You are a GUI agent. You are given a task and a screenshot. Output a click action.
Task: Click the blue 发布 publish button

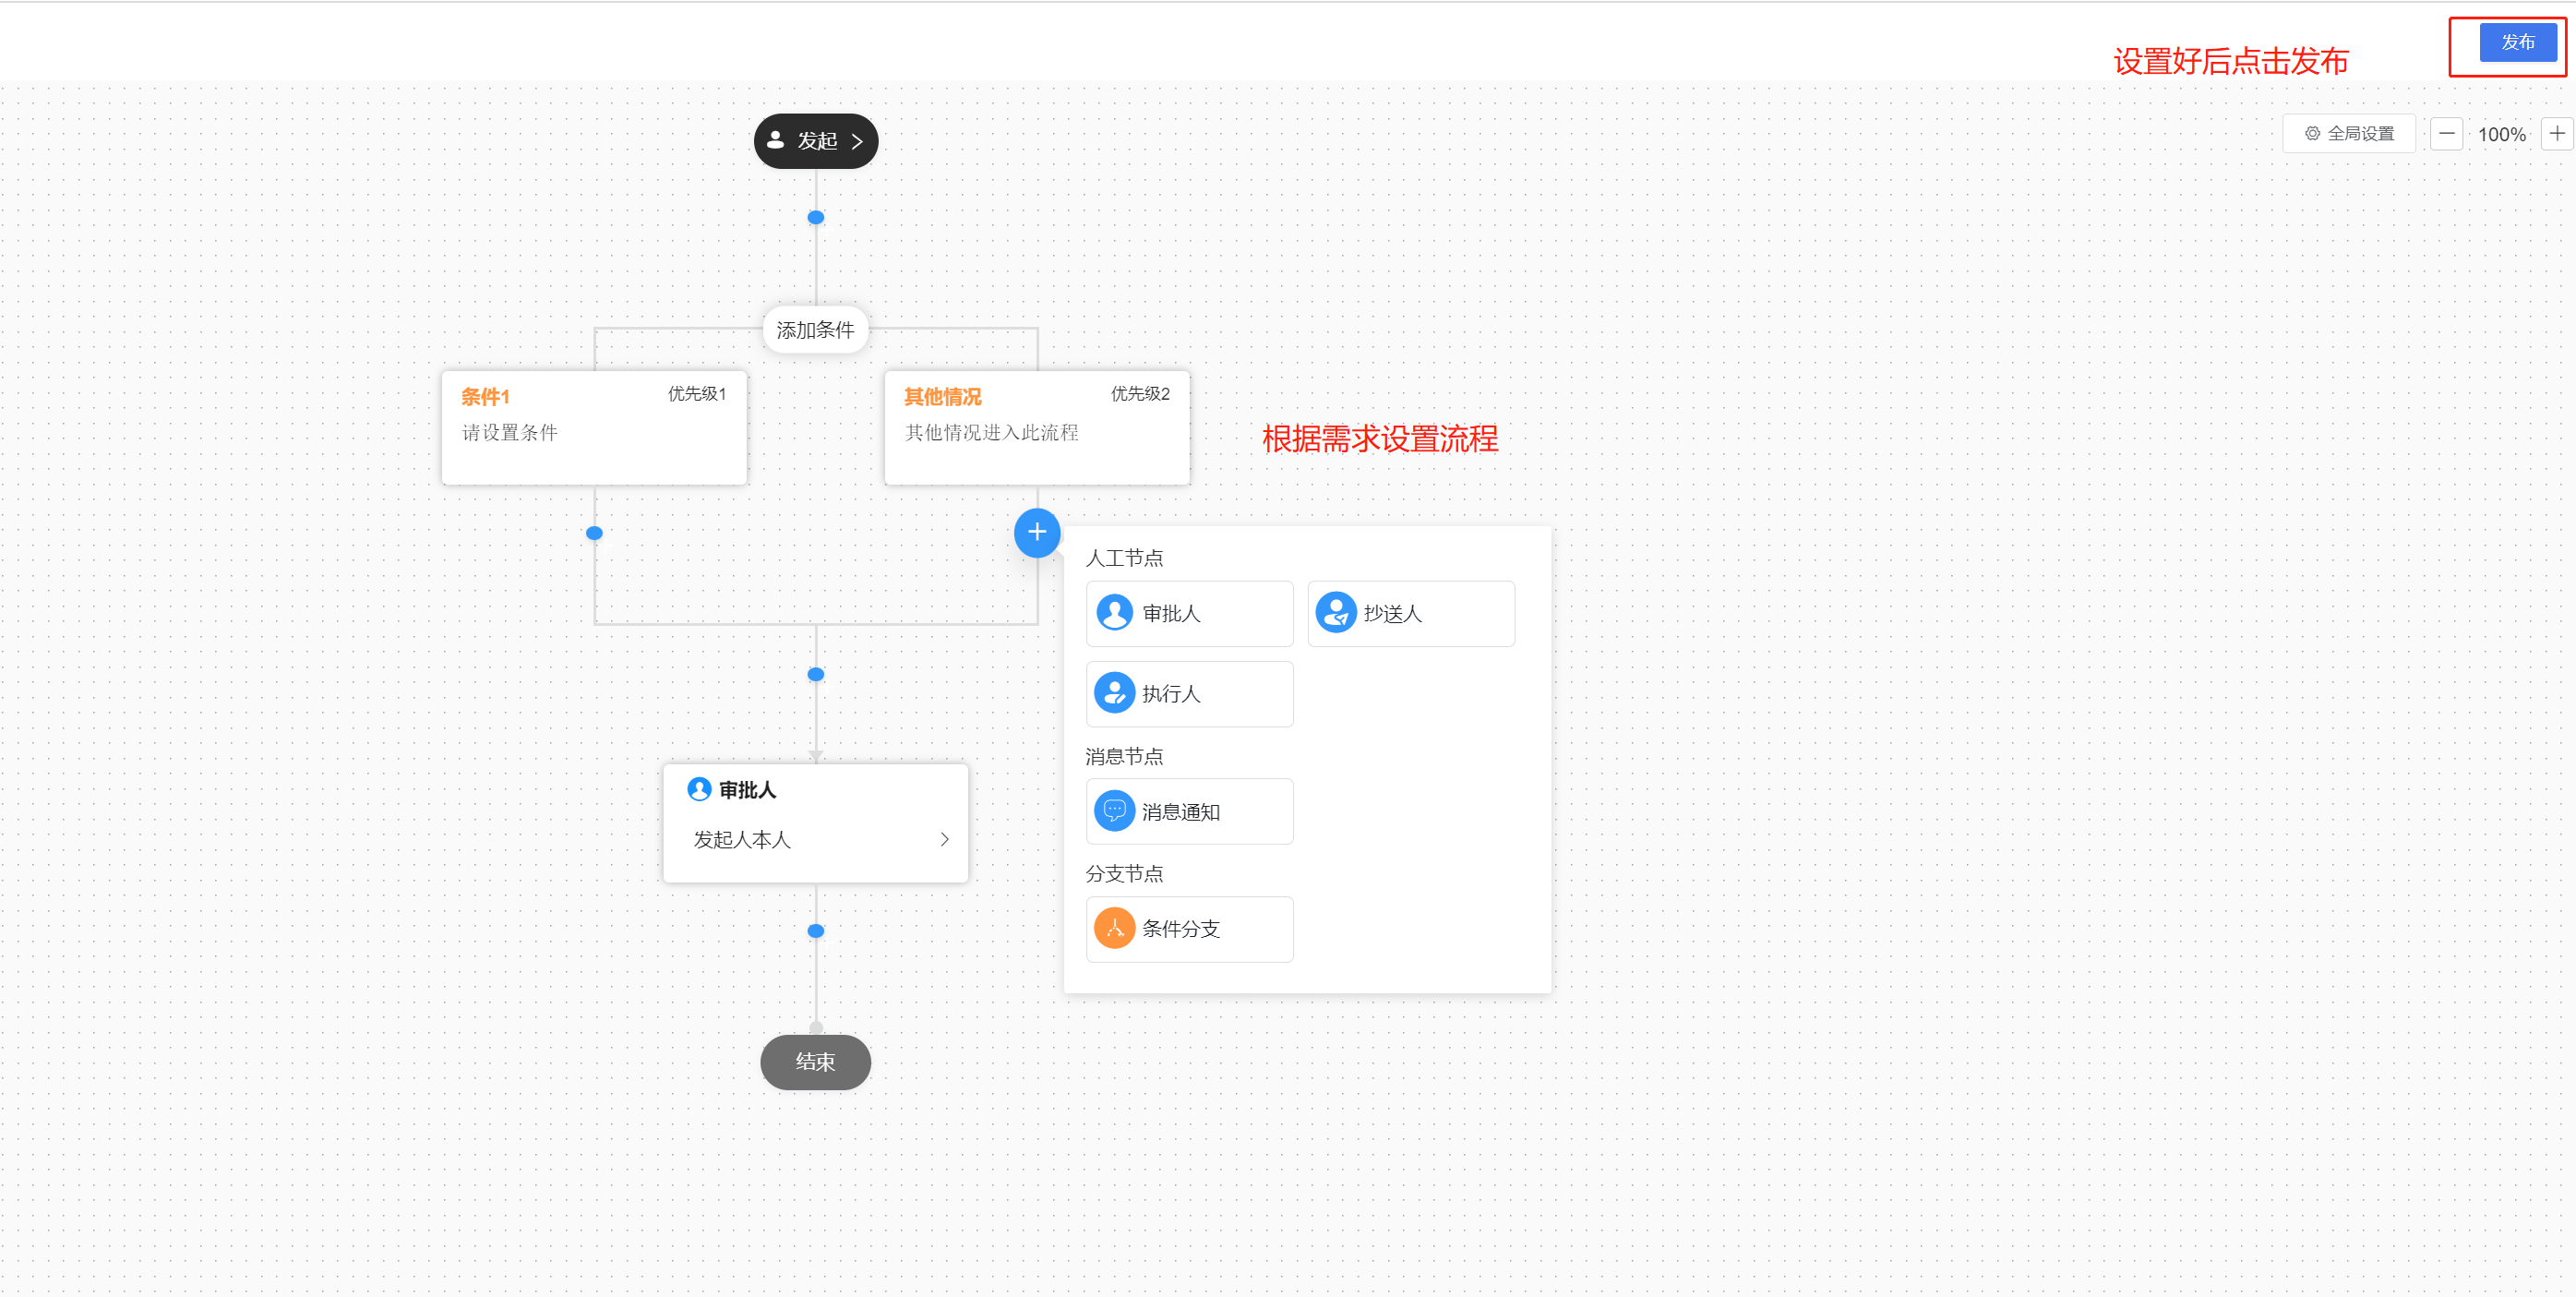click(x=2517, y=43)
